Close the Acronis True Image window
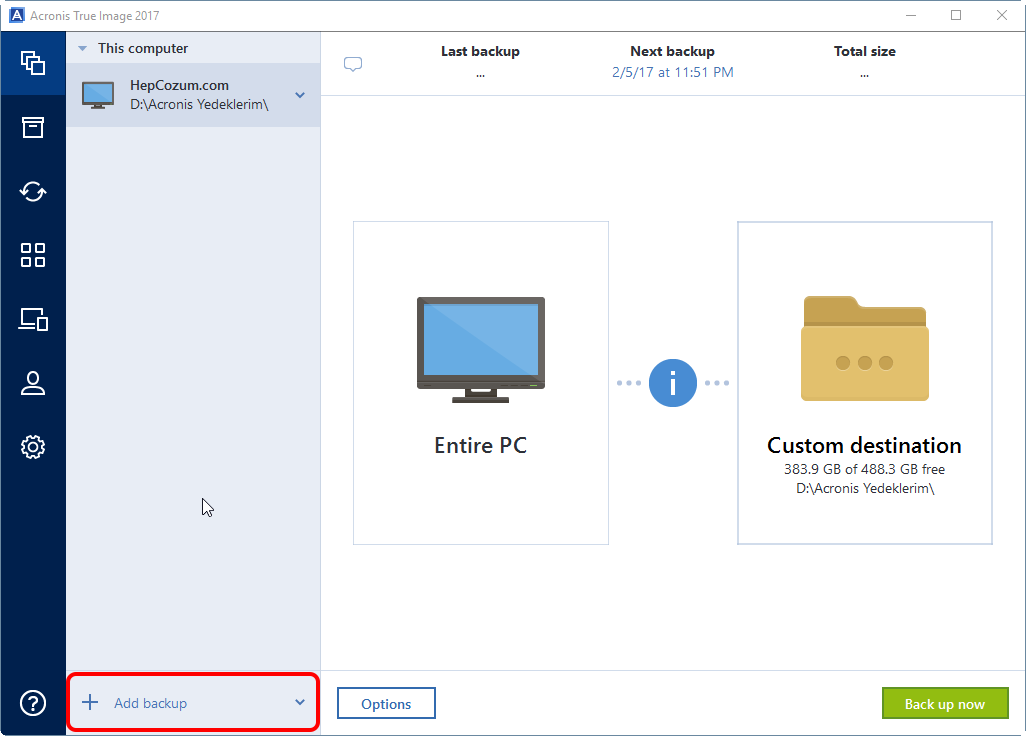Image resolution: width=1026 pixels, height=736 pixels. [1002, 15]
